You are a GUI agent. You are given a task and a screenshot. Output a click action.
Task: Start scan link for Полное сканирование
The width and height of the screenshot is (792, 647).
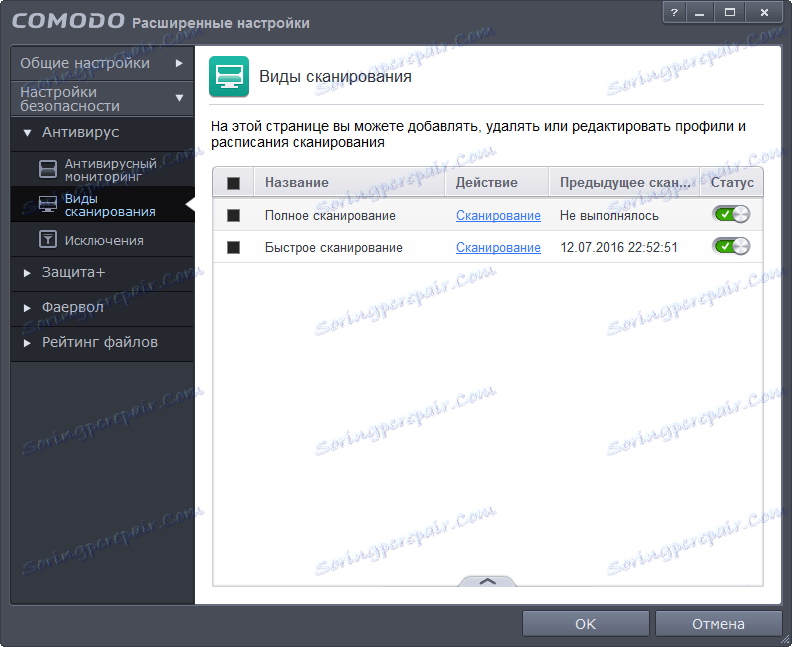498,216
